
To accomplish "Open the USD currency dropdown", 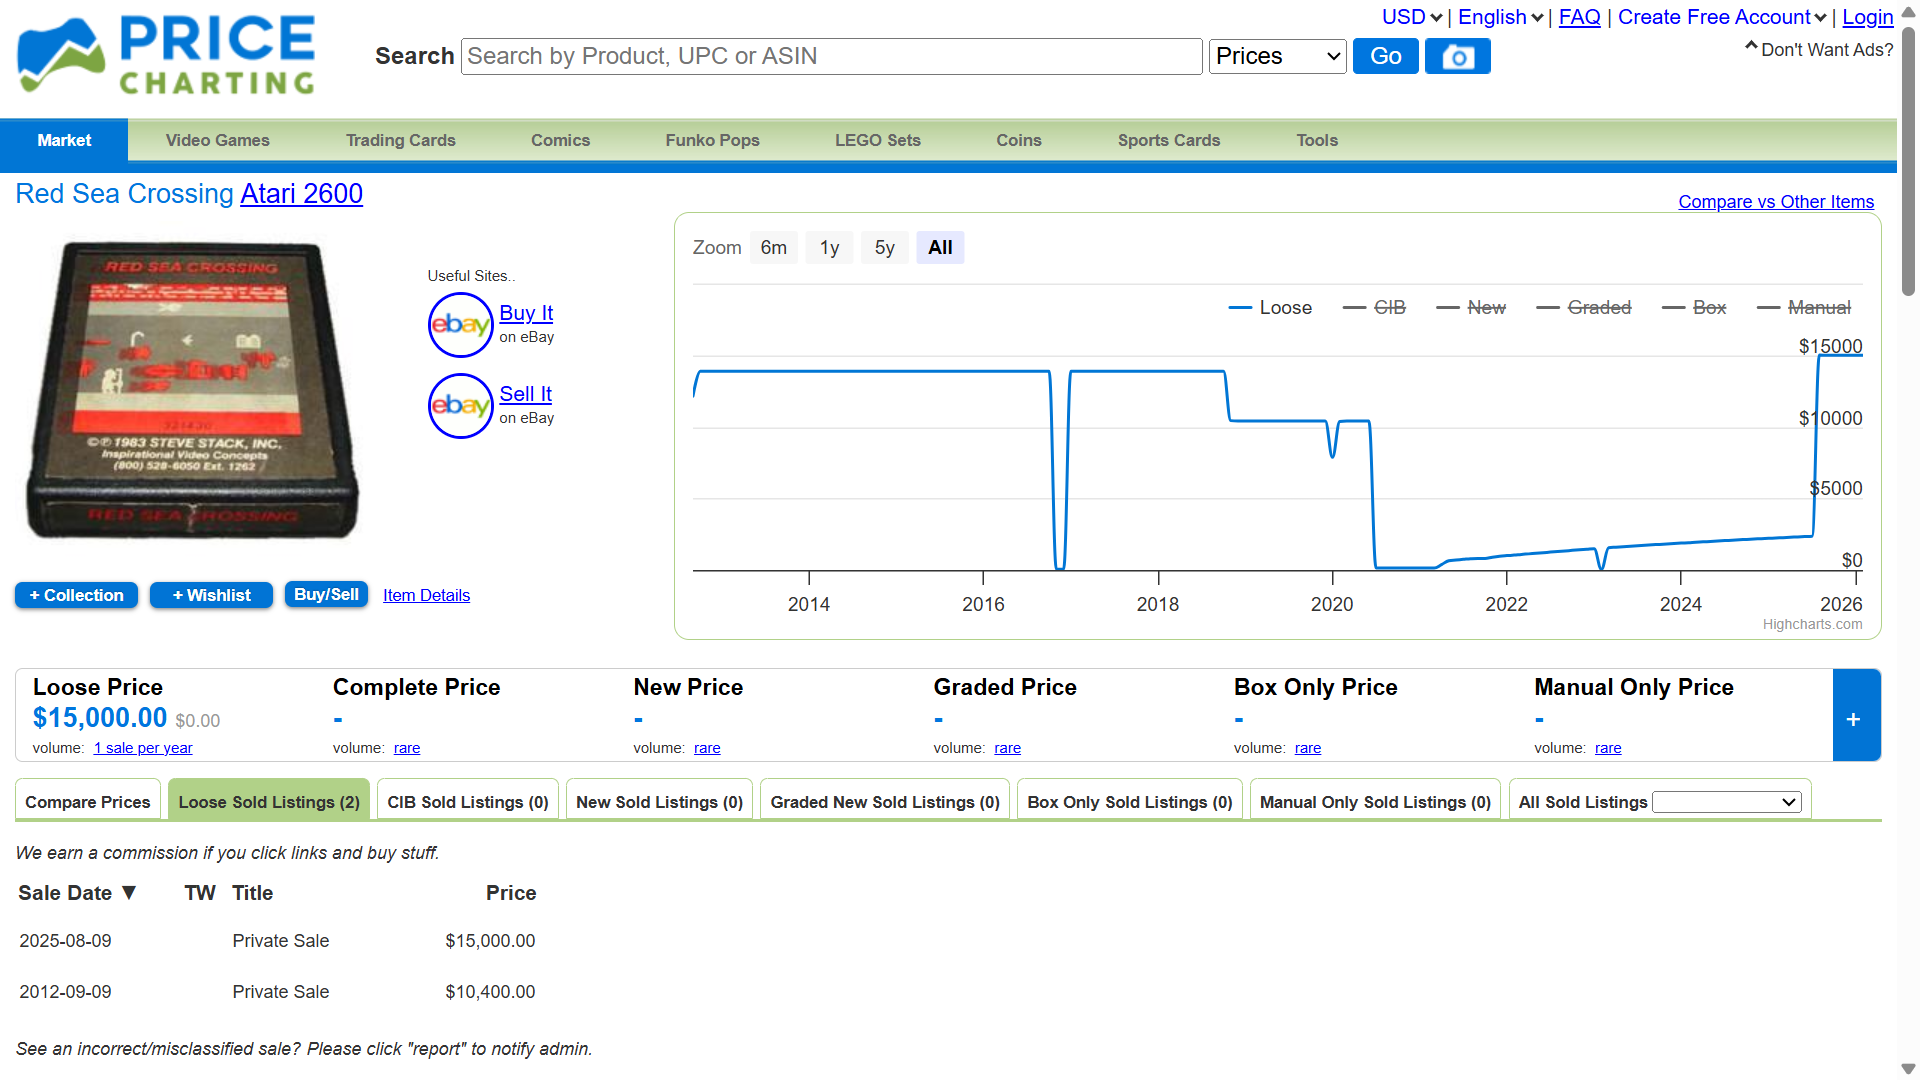I will tap(1411, 17).
